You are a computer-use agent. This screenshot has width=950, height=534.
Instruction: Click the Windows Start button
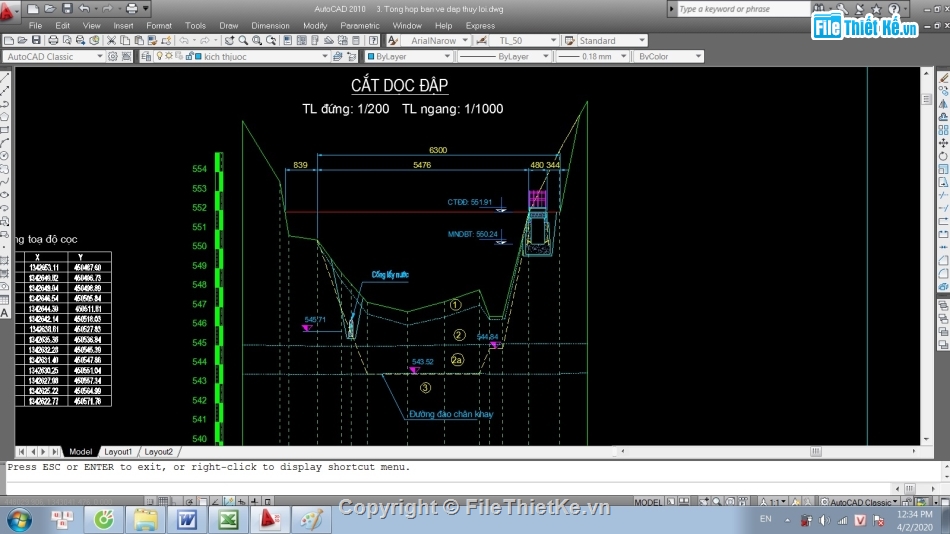(19, 520)
